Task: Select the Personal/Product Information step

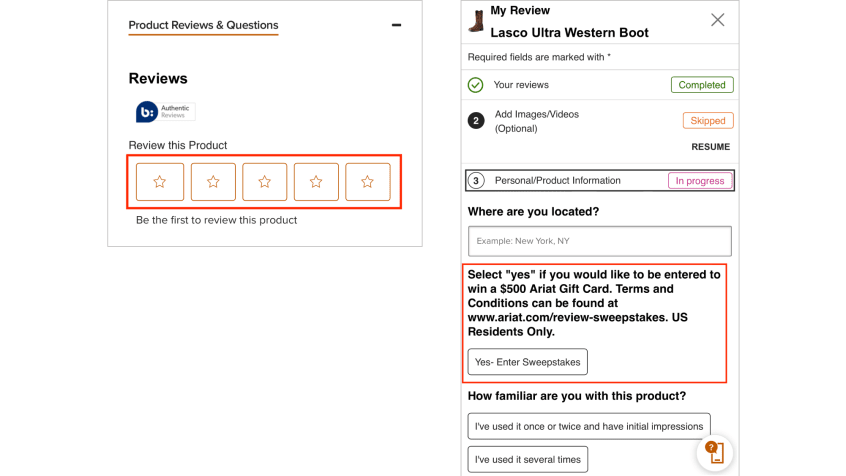Action: click(599, 180)
